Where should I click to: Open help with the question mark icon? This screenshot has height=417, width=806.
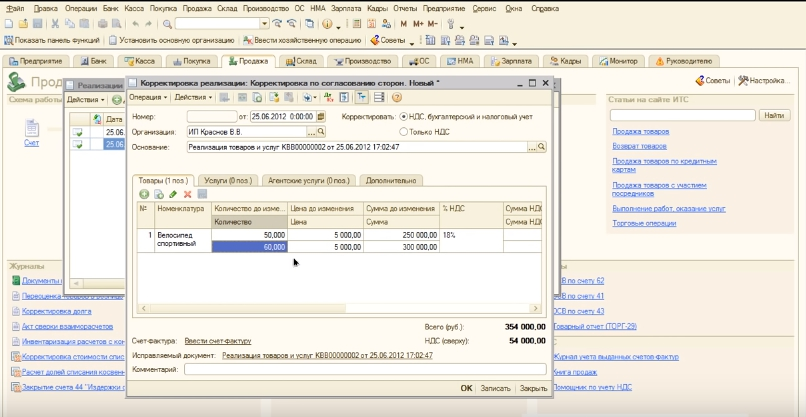(396, 97)
